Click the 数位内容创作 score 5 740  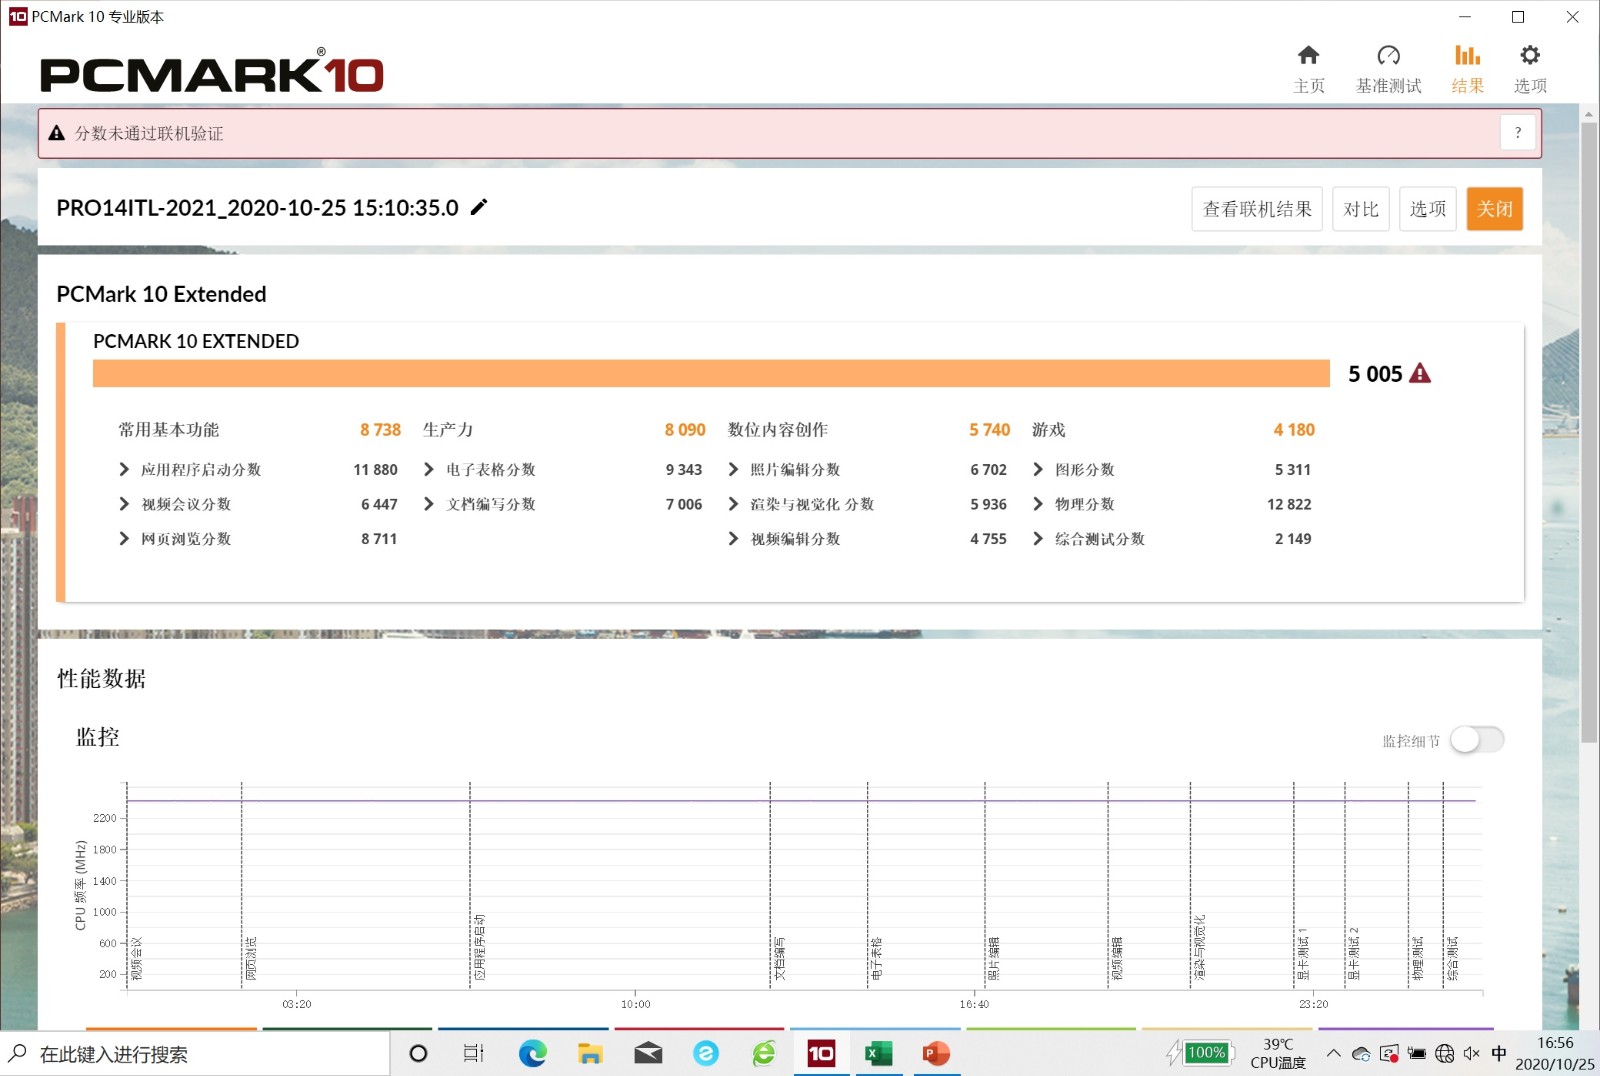989,429
